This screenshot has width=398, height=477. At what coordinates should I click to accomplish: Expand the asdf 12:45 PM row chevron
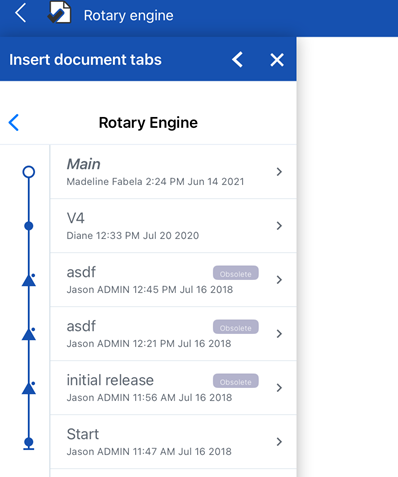coord(279,280)
